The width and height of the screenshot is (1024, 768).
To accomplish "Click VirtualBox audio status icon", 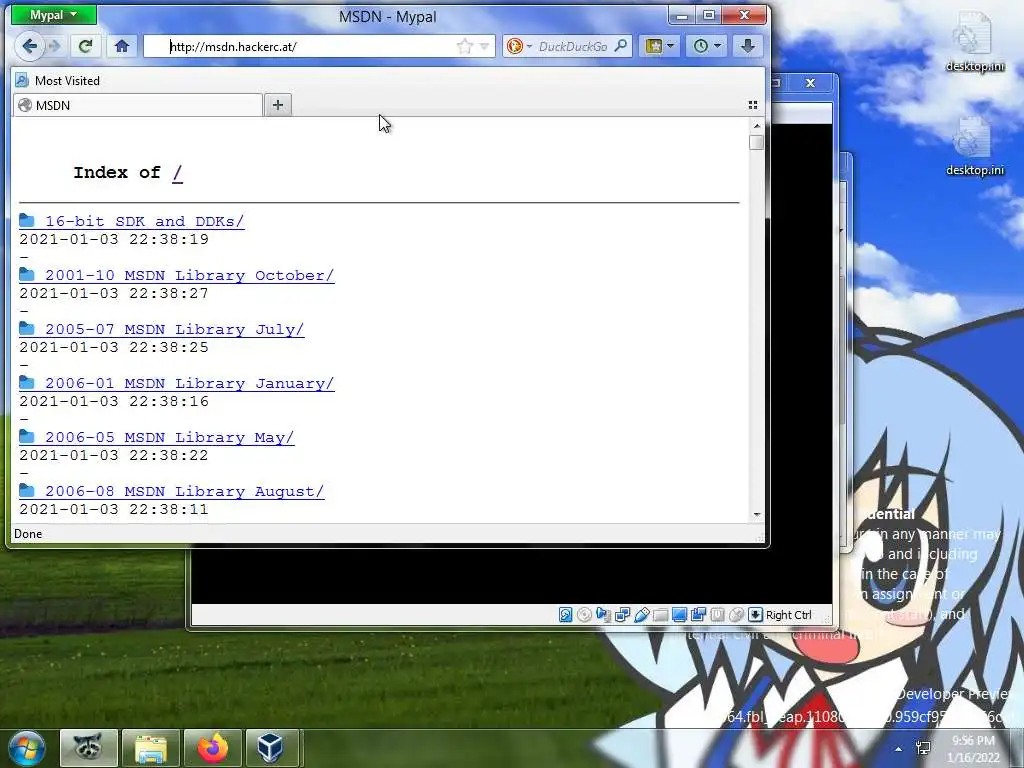I will coord(603,615).
